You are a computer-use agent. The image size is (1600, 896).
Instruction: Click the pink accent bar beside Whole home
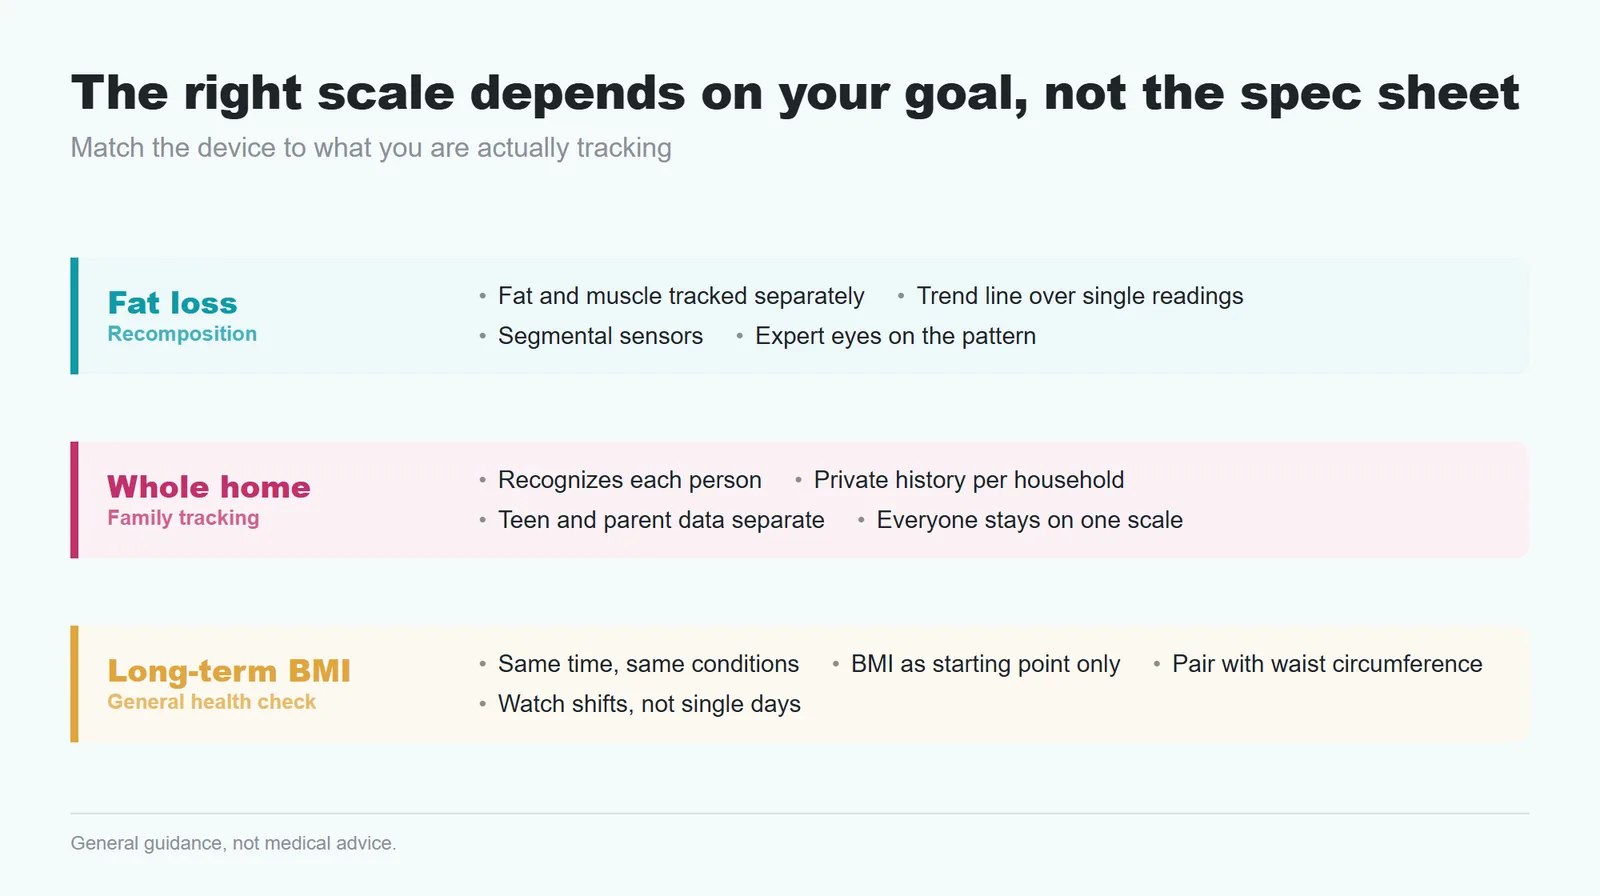[74, 500]
